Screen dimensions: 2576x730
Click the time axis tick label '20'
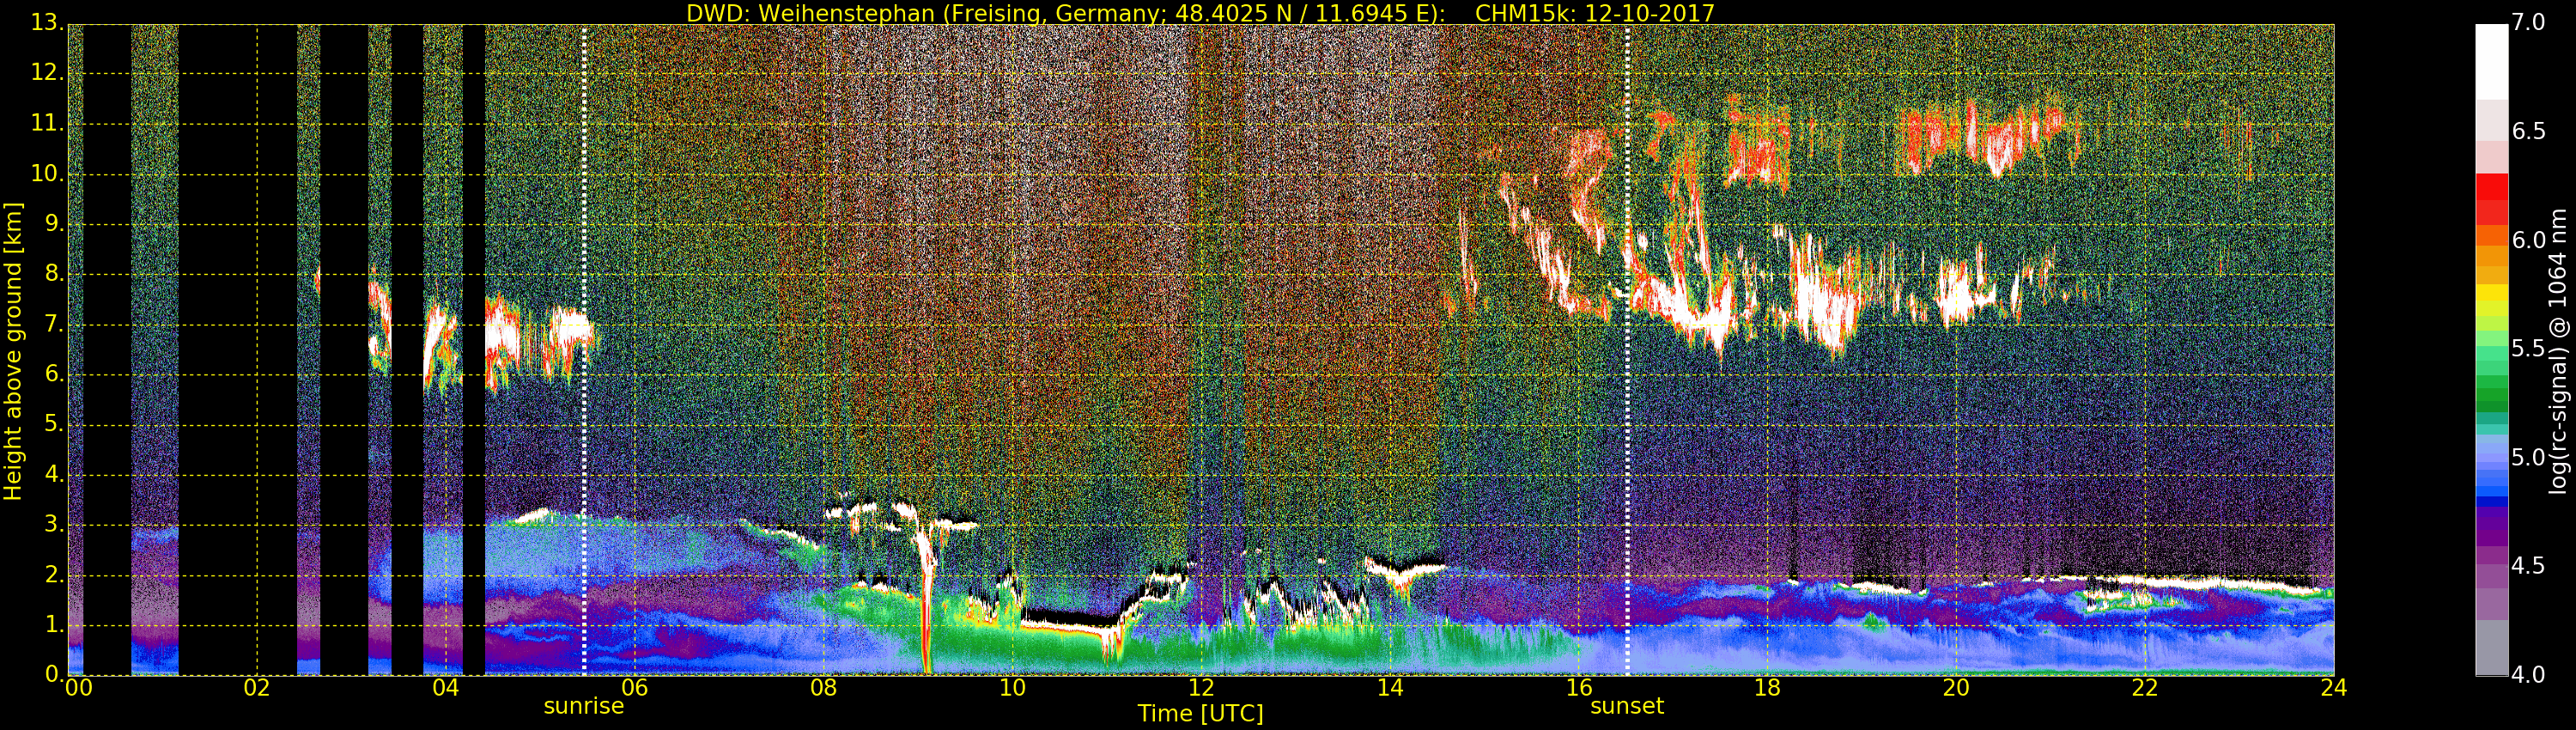point(1956,688)
